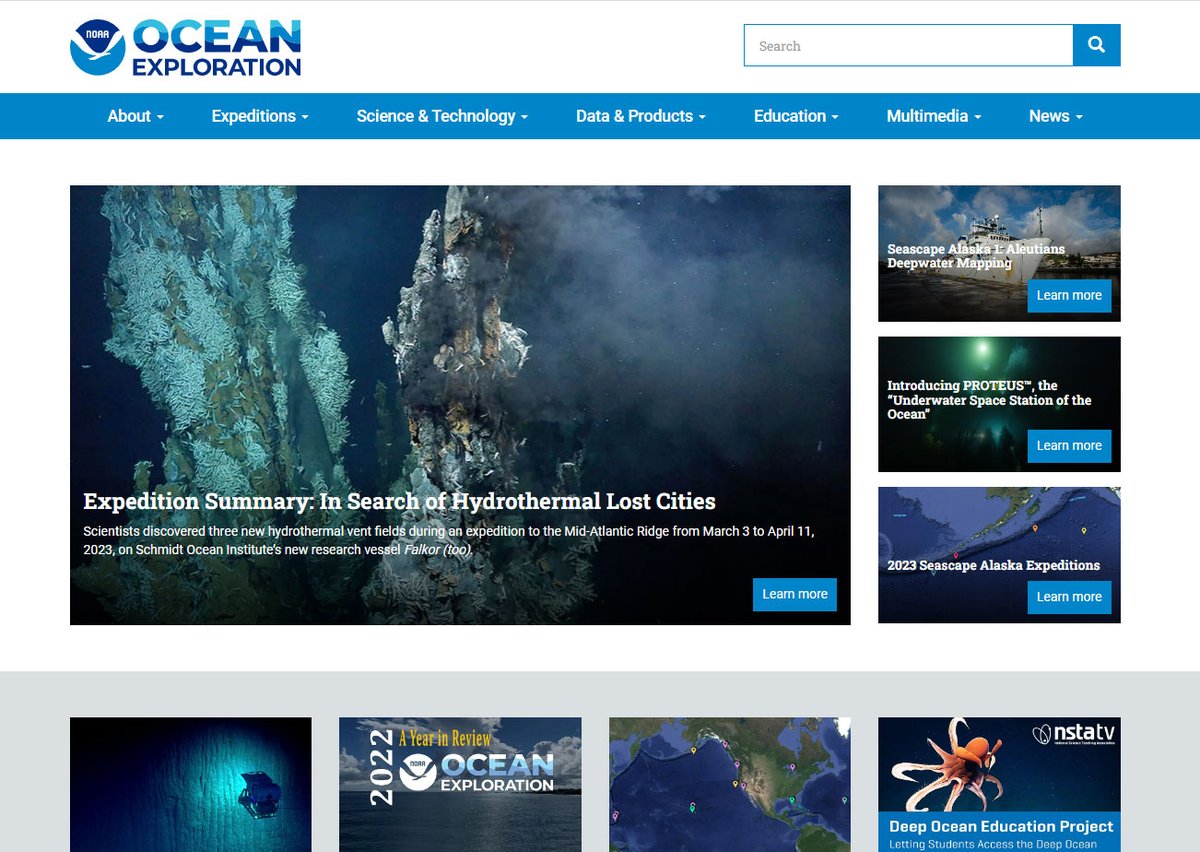Focus the Search input field
The height and width of the screenshot is (852, 1200).
(908, 45)
